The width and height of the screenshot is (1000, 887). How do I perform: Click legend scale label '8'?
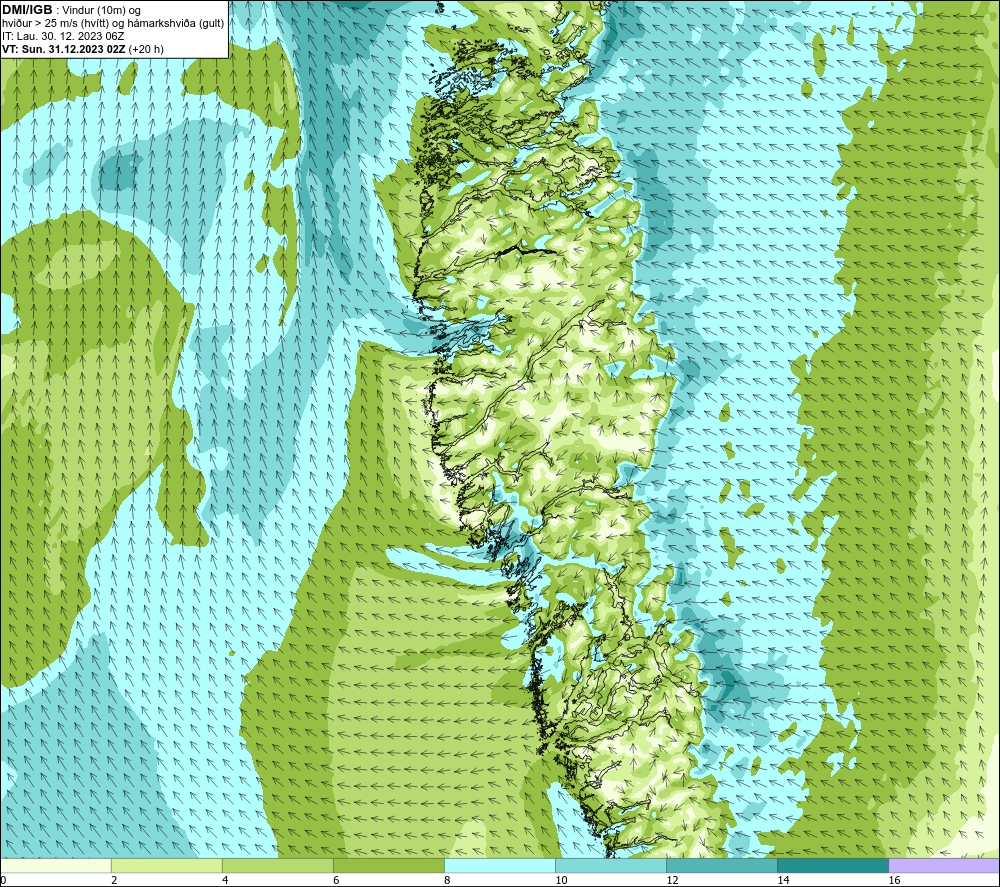(447, 881)
